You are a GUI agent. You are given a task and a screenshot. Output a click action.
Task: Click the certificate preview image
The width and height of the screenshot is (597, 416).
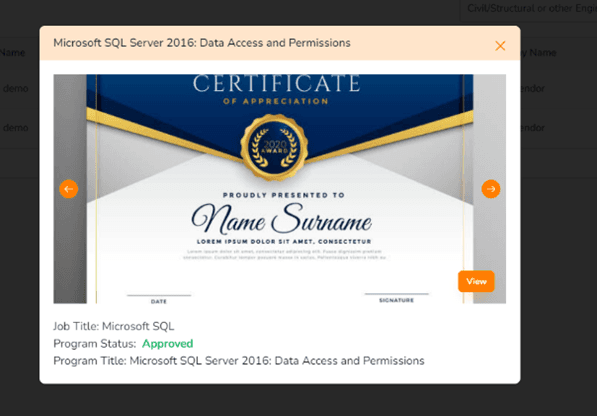coord(279,189)
